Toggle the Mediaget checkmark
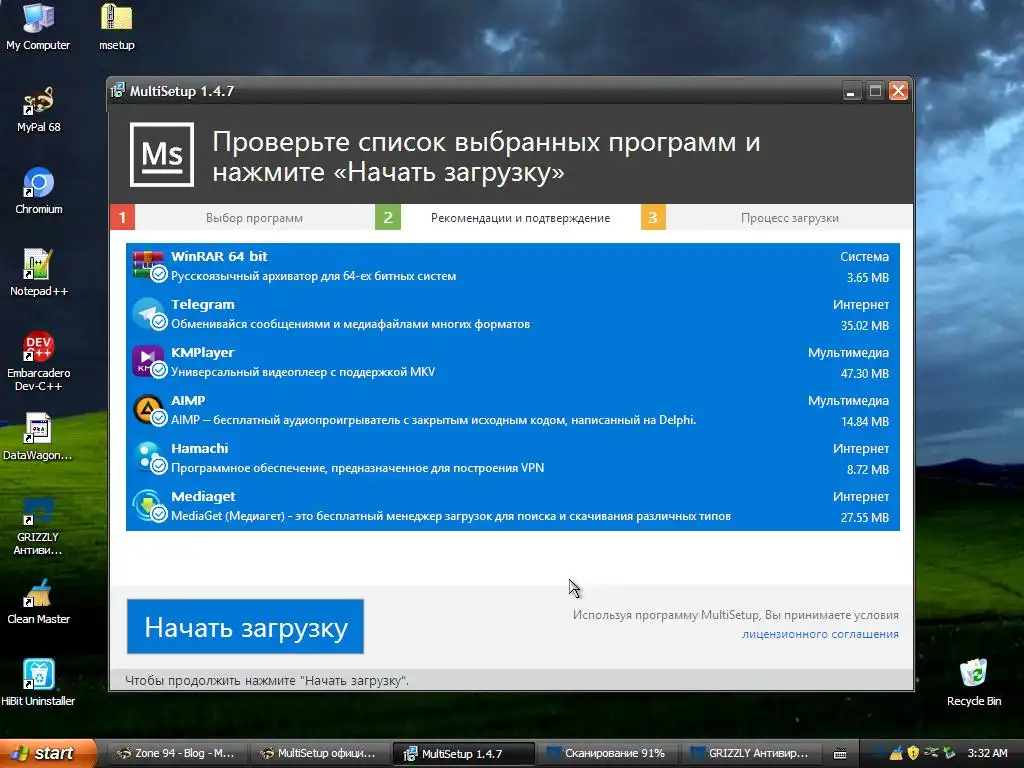1024x768 pixels. point(159,514)
